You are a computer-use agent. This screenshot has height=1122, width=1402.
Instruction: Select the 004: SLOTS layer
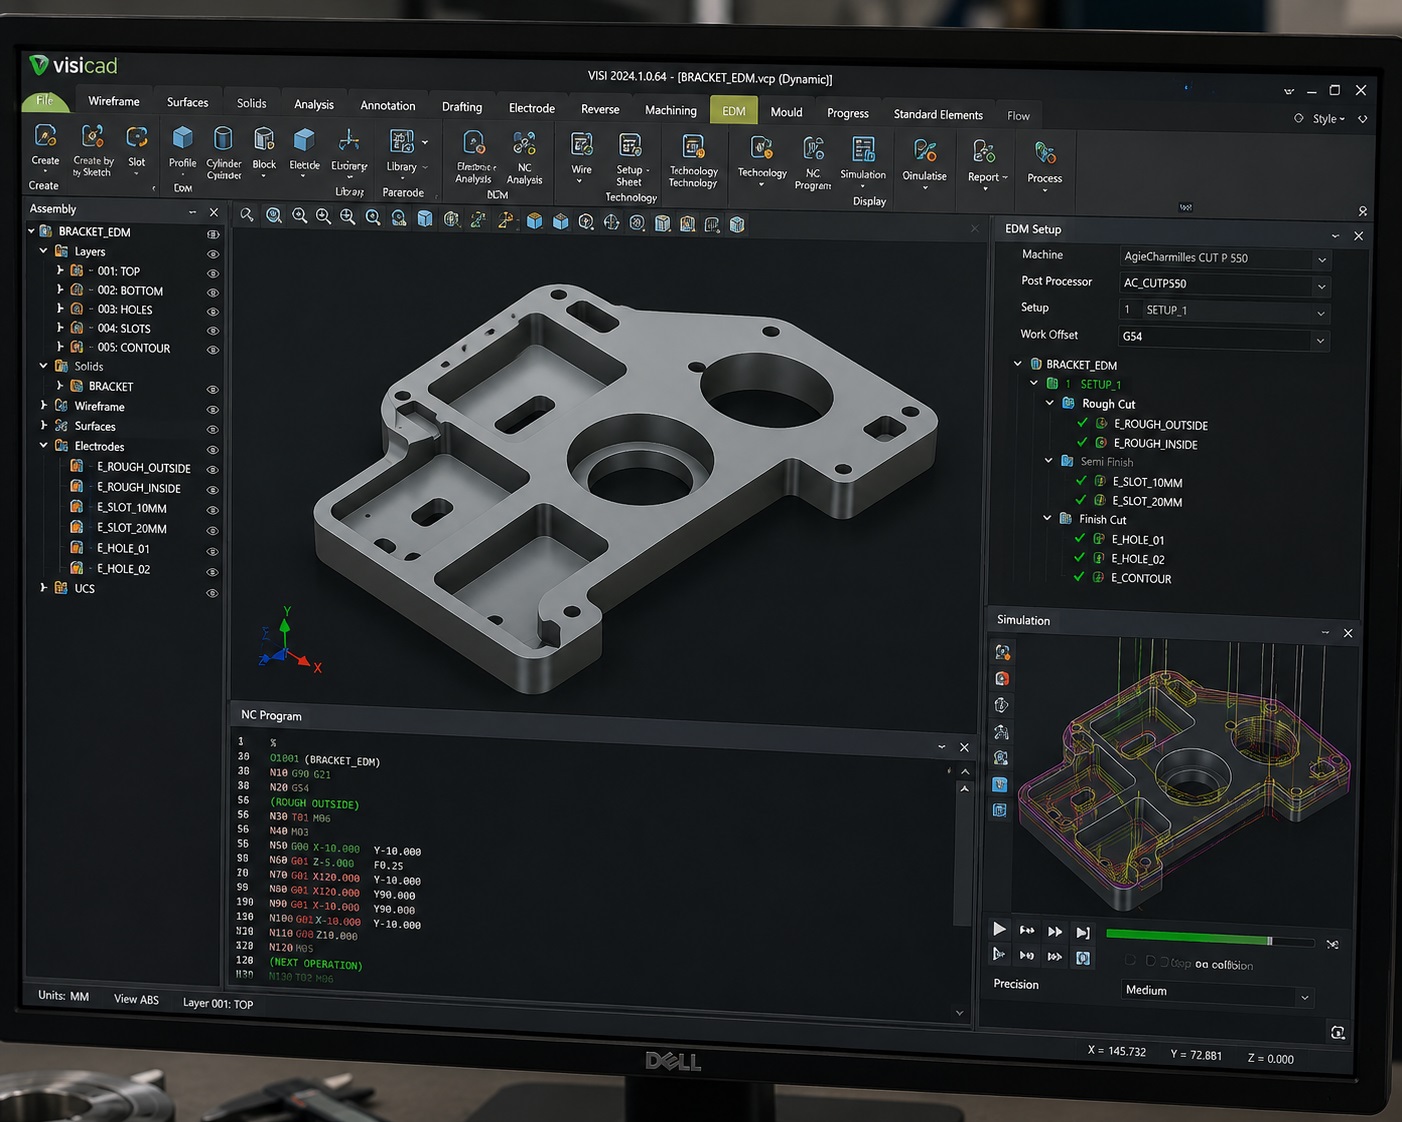point(124,328)
